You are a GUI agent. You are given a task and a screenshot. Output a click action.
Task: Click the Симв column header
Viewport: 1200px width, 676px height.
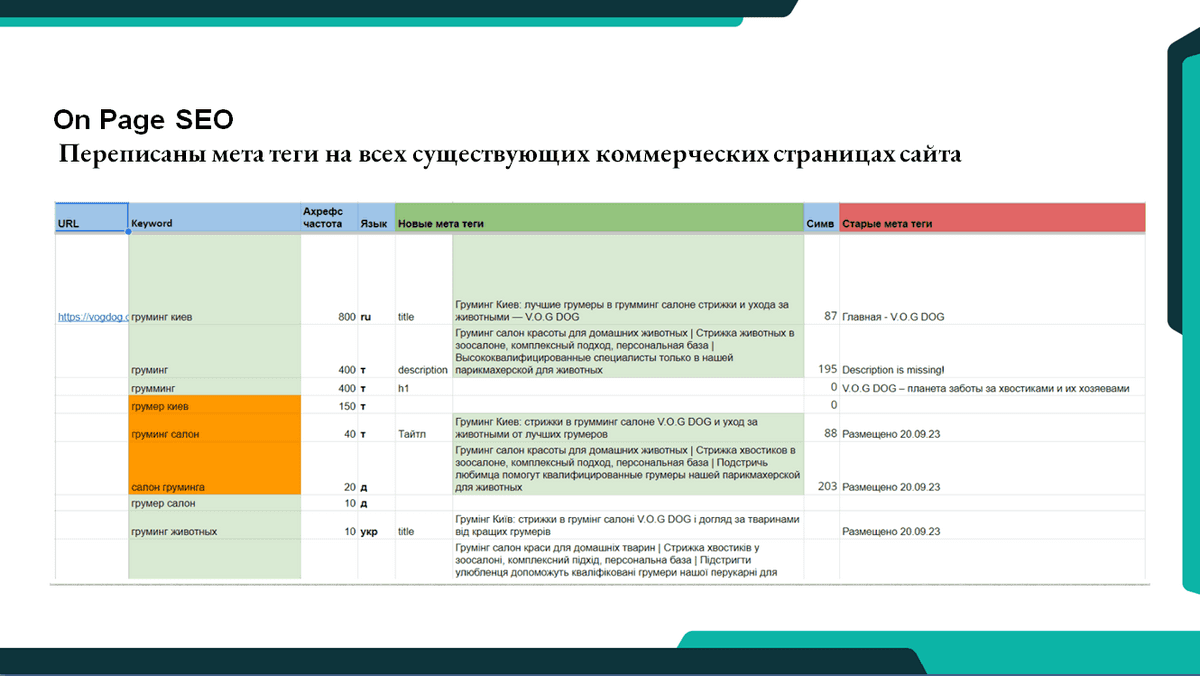(821, 219)
